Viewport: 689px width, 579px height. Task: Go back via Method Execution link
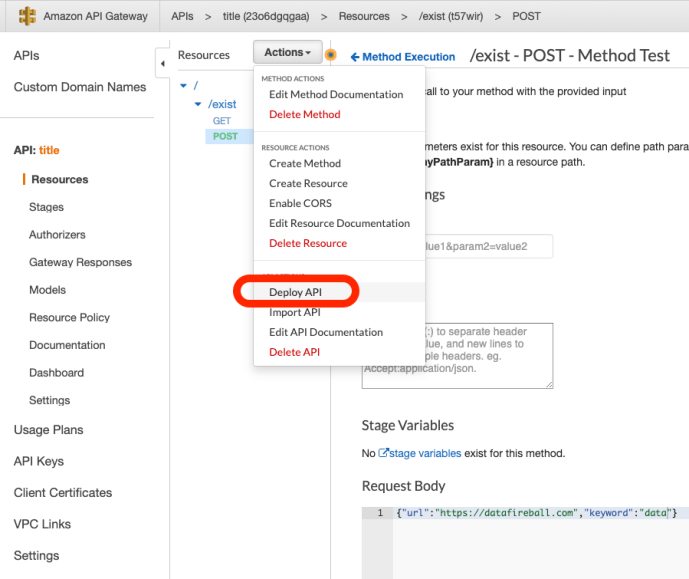pos(402,57)
